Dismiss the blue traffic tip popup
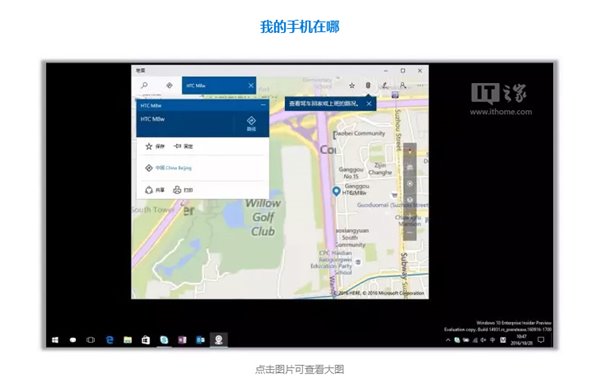The image size is (600, 387). click(x=369, y=103)
